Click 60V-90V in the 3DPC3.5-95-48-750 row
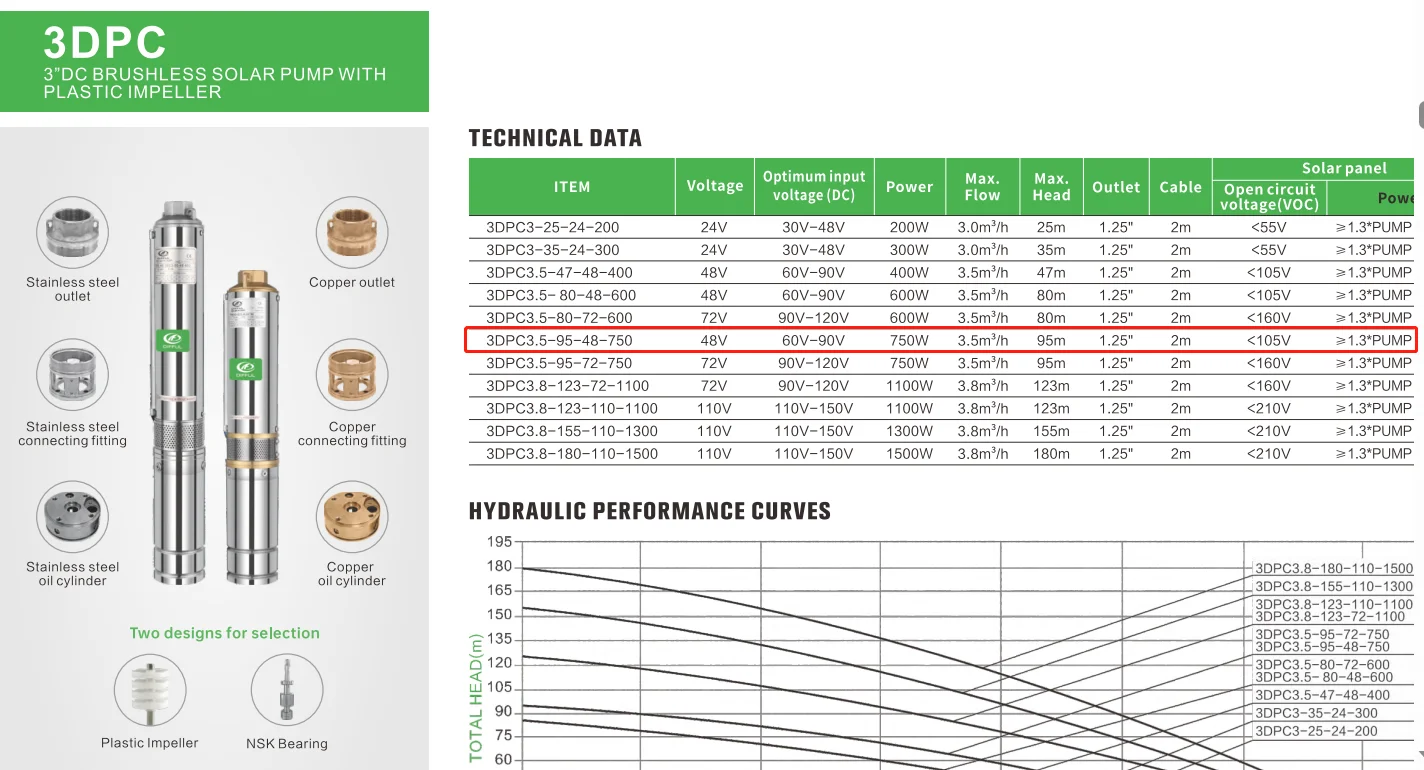 tap(813, 341)
